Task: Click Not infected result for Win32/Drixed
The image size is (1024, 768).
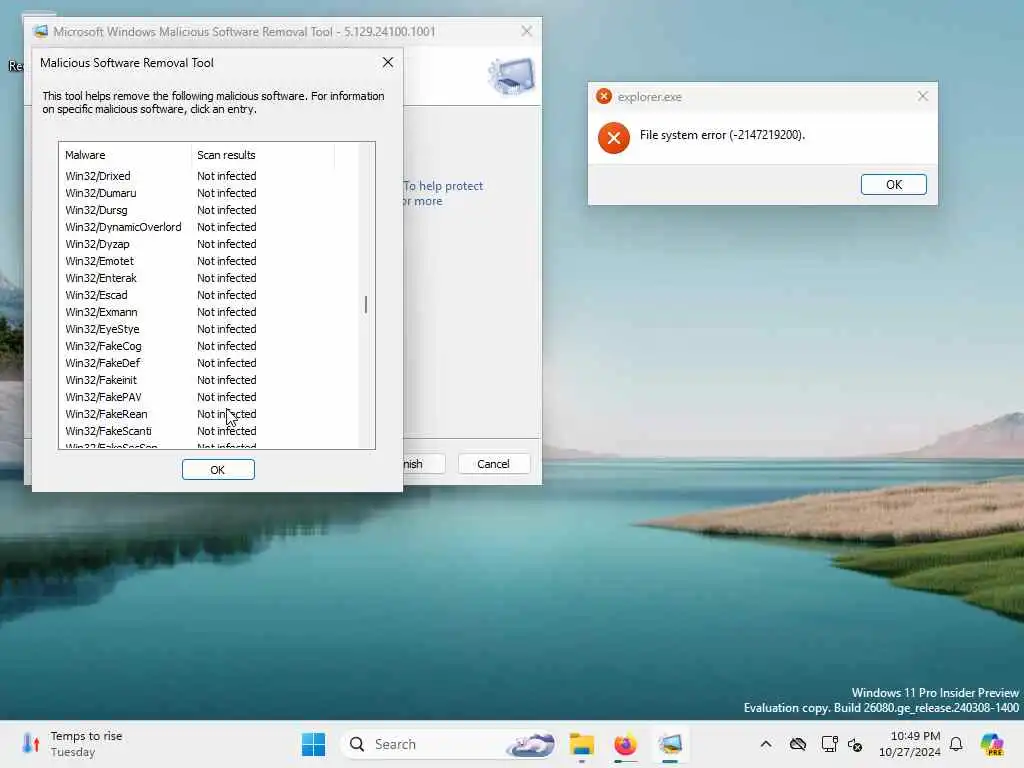Action: [227, 176]
